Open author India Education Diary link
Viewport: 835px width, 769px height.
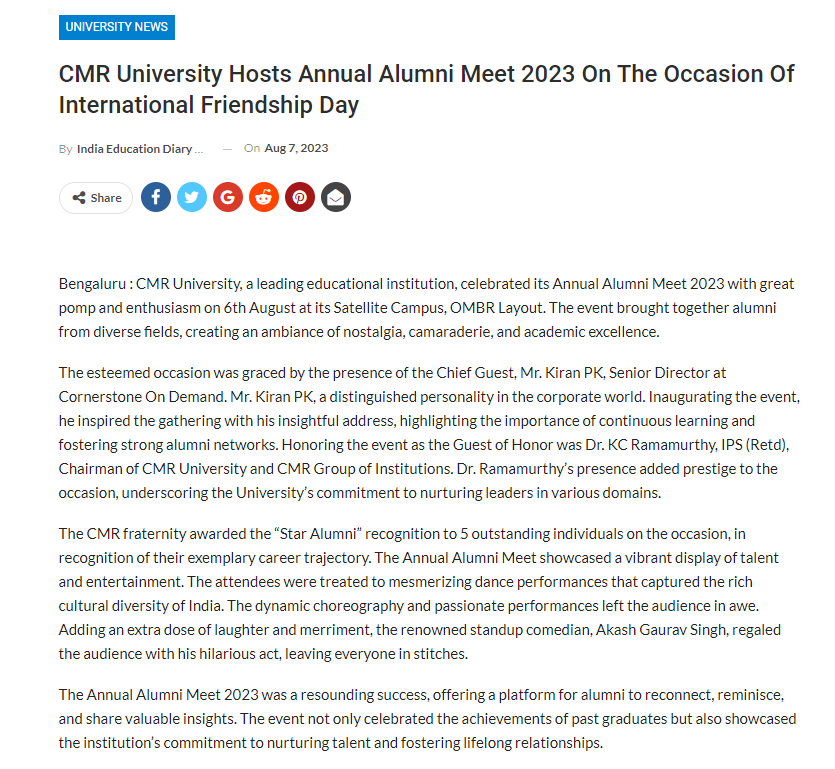[140, 149]
